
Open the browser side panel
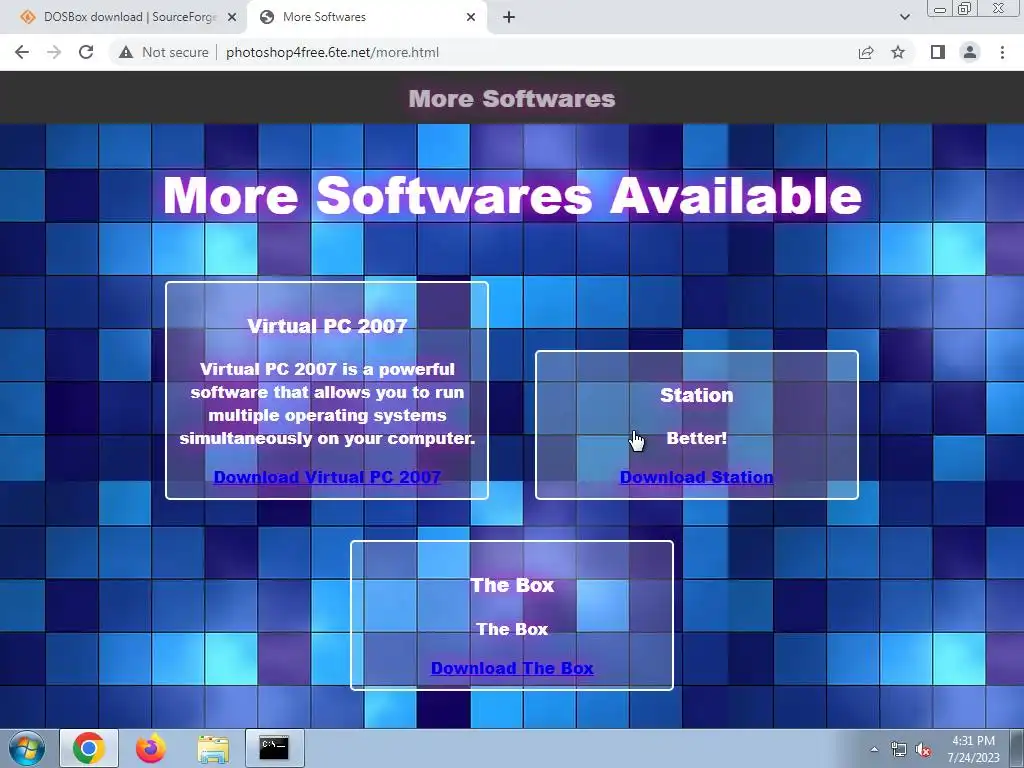[938, 52]
